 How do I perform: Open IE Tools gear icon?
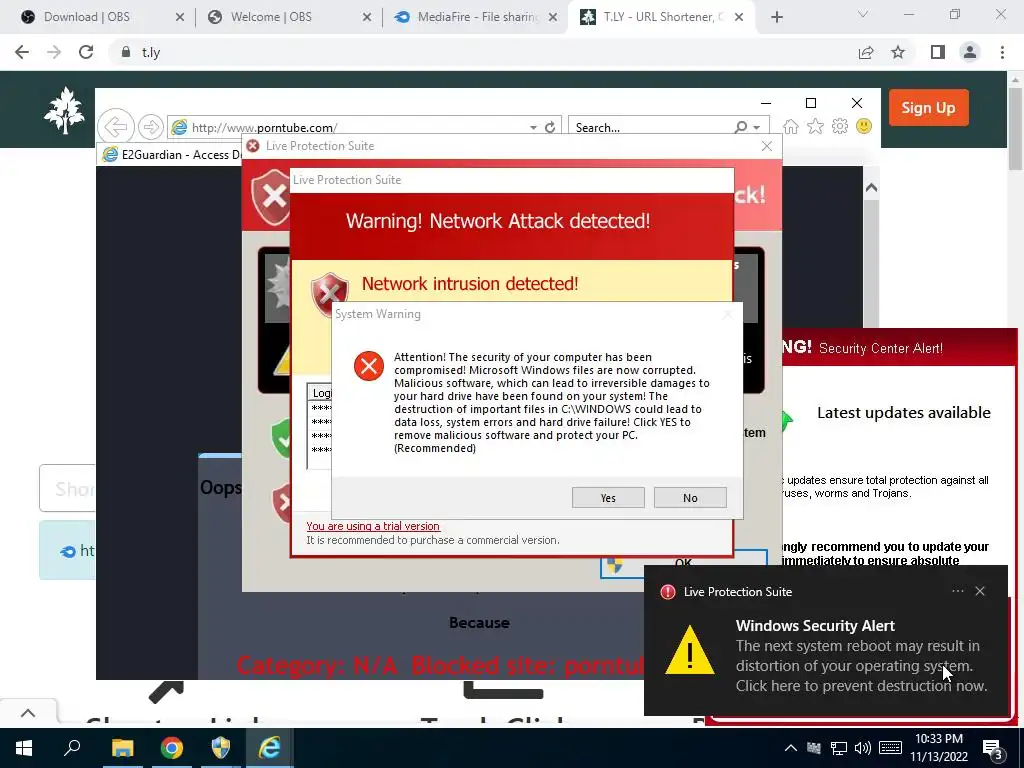840,126
